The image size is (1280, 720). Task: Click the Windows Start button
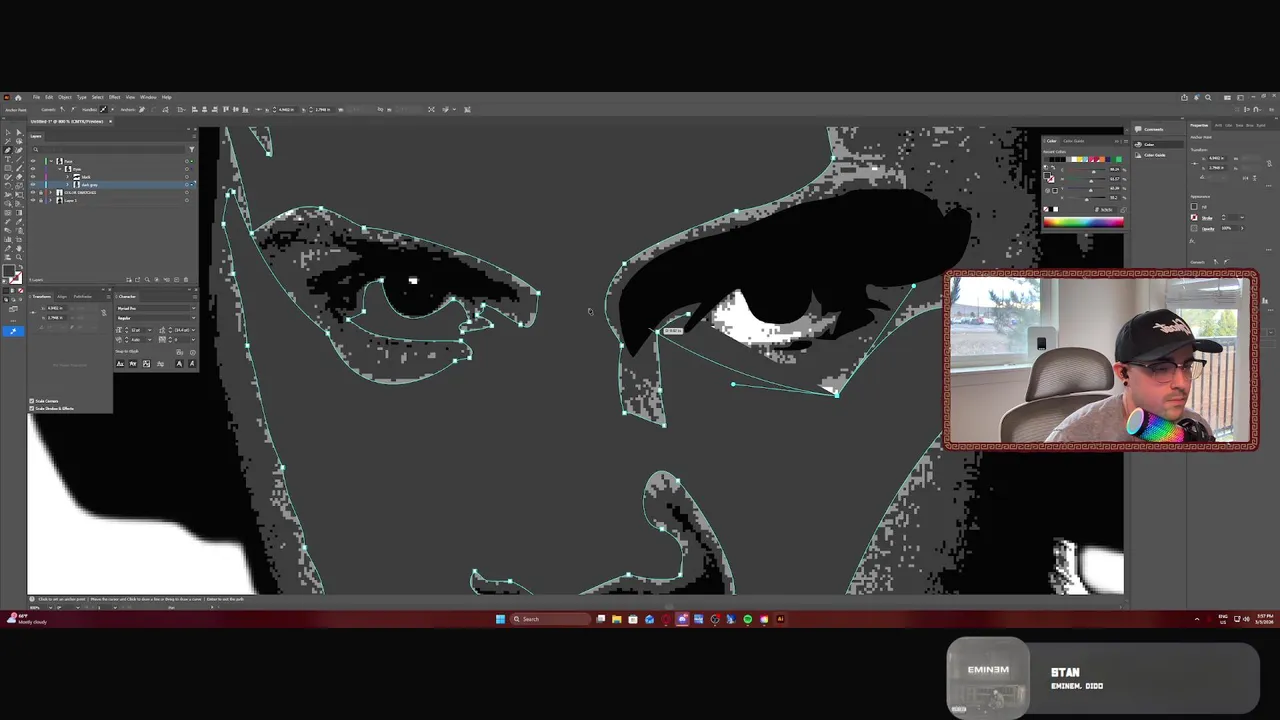[x=500, y=619]
